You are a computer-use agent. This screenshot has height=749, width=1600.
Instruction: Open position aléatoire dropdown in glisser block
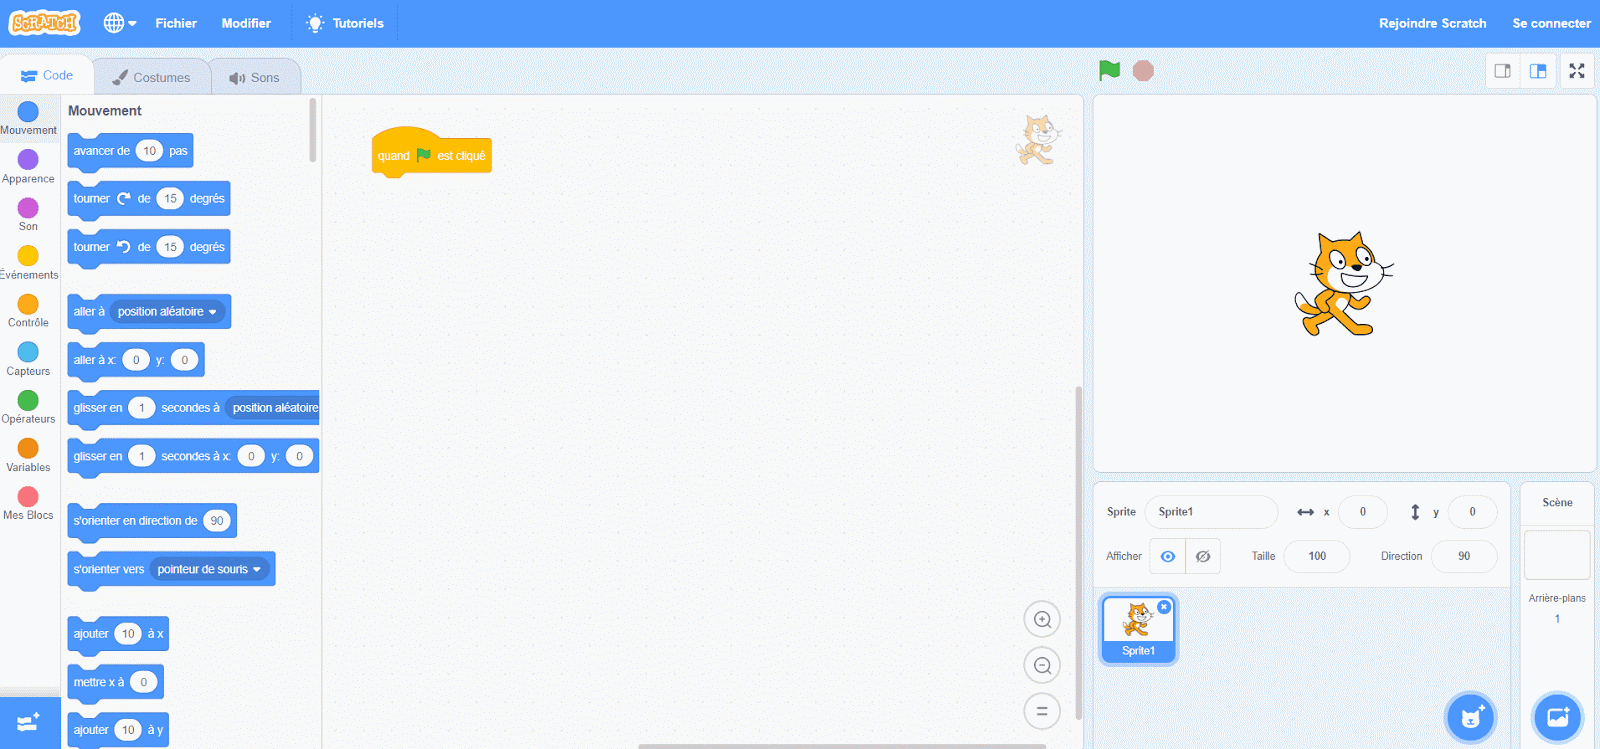pyautogui.click(x=274, y=408)
